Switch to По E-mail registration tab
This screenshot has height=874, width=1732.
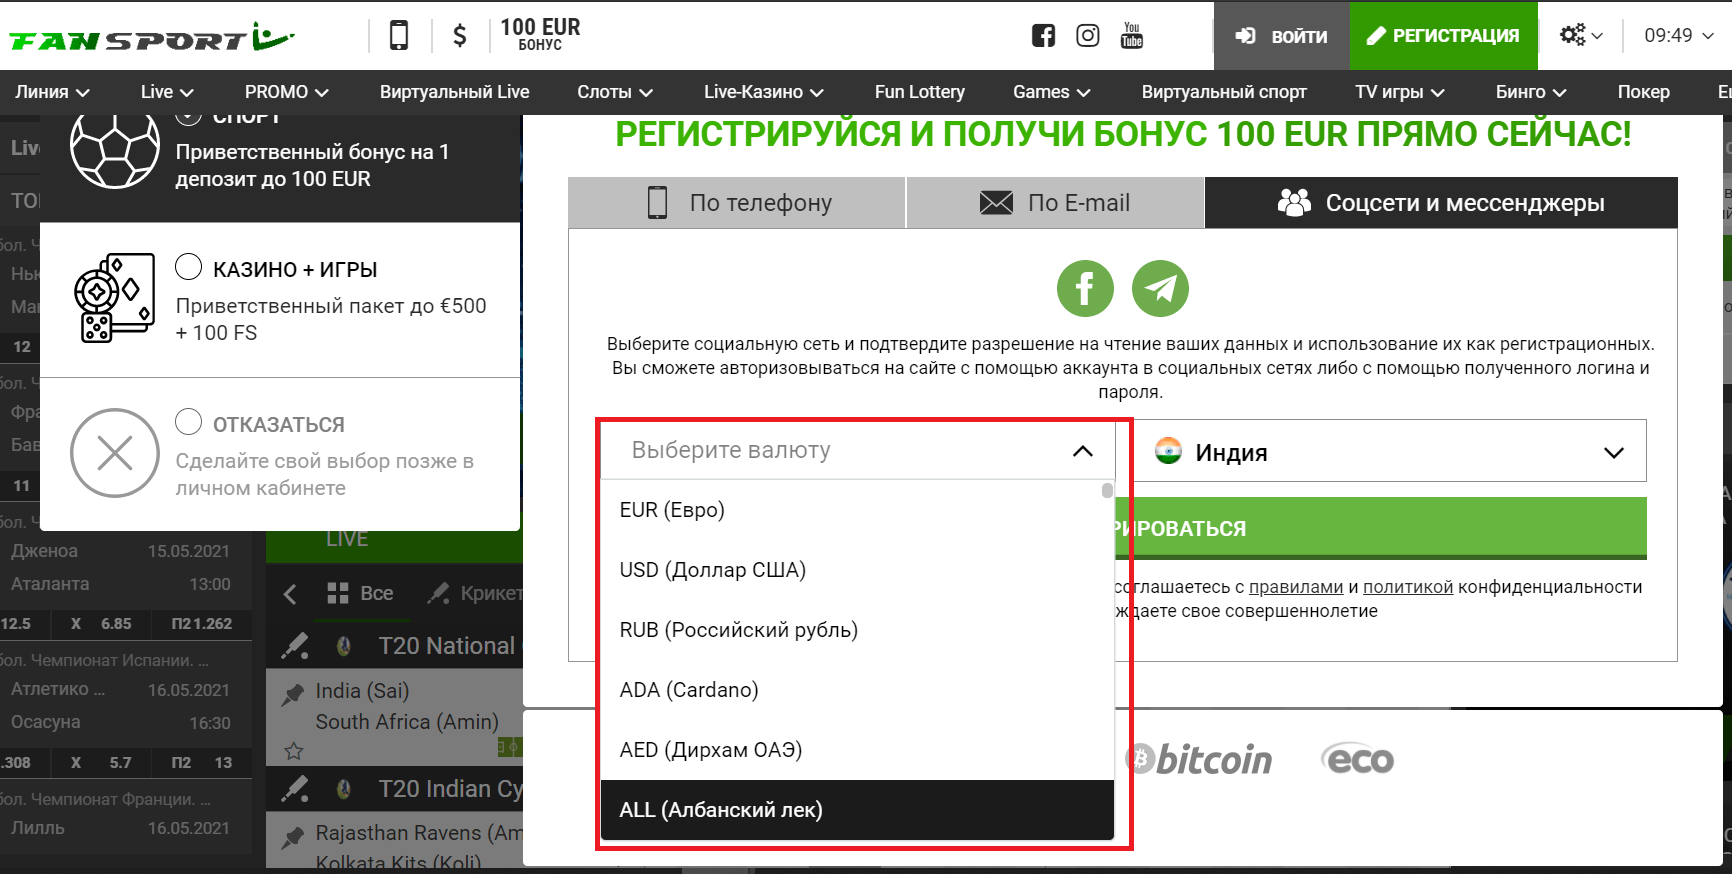(1055, 203)
